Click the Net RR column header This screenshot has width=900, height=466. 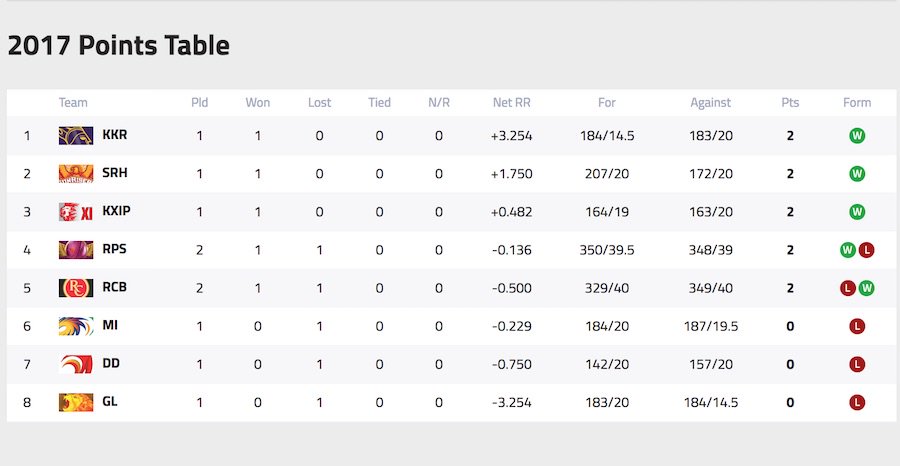pyautogui.click(x=511, y=103)
